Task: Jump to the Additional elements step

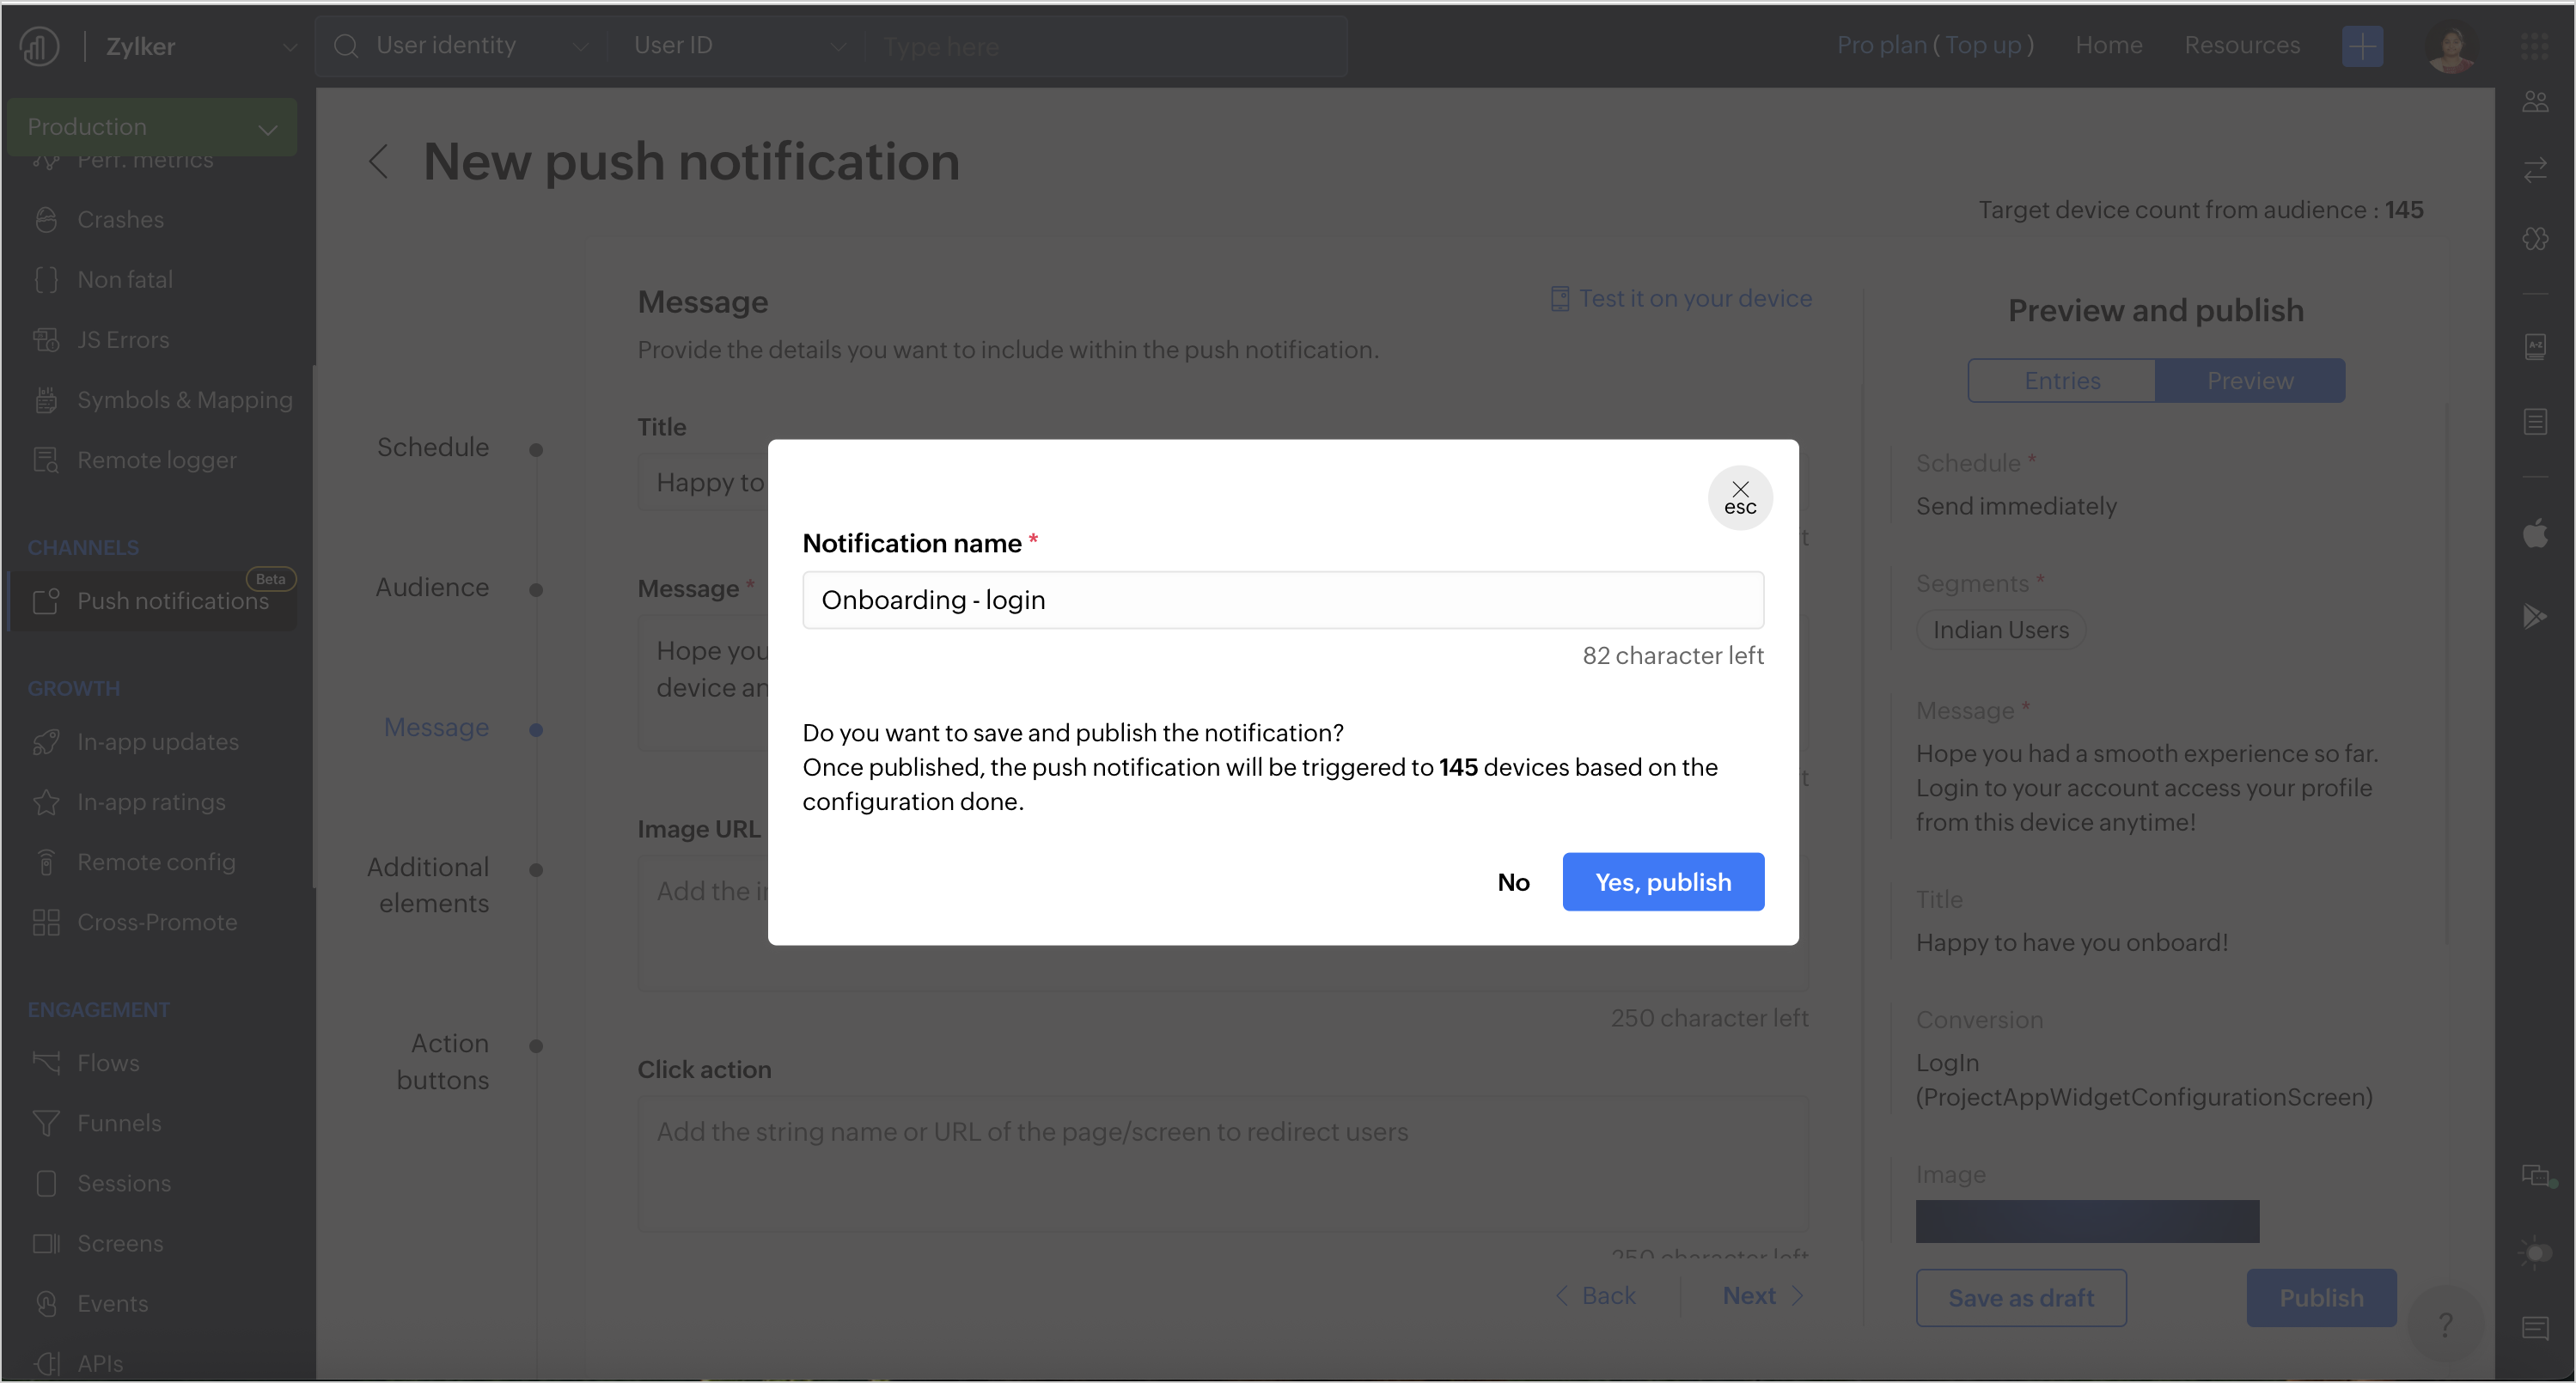Action: pos(428,885)
